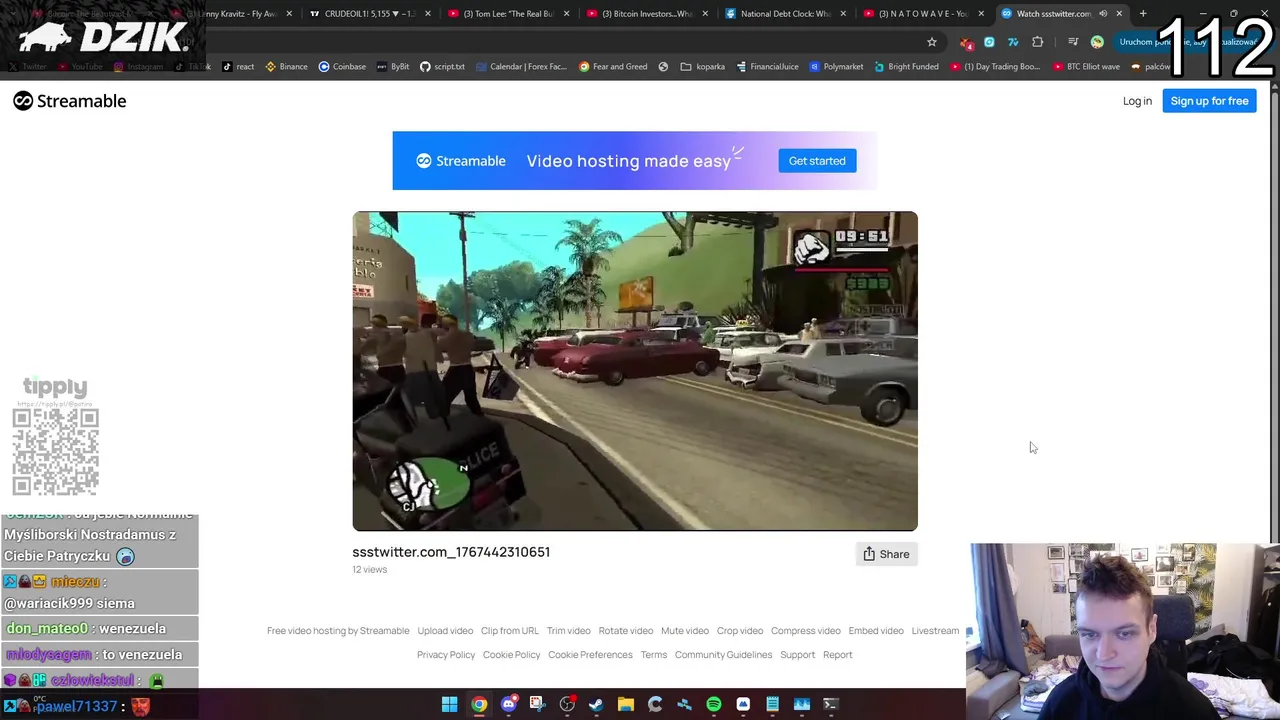1280x720 pixels.
Task: Open Clip from URL footer link
Action: (x=510, y=631)
